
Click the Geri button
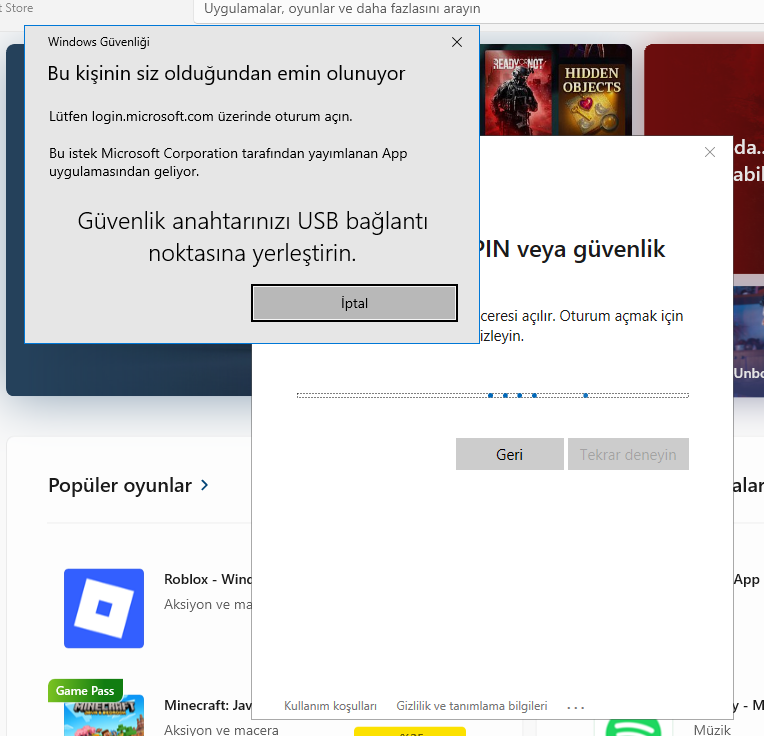pyautogui.click(x=510, y=454)
